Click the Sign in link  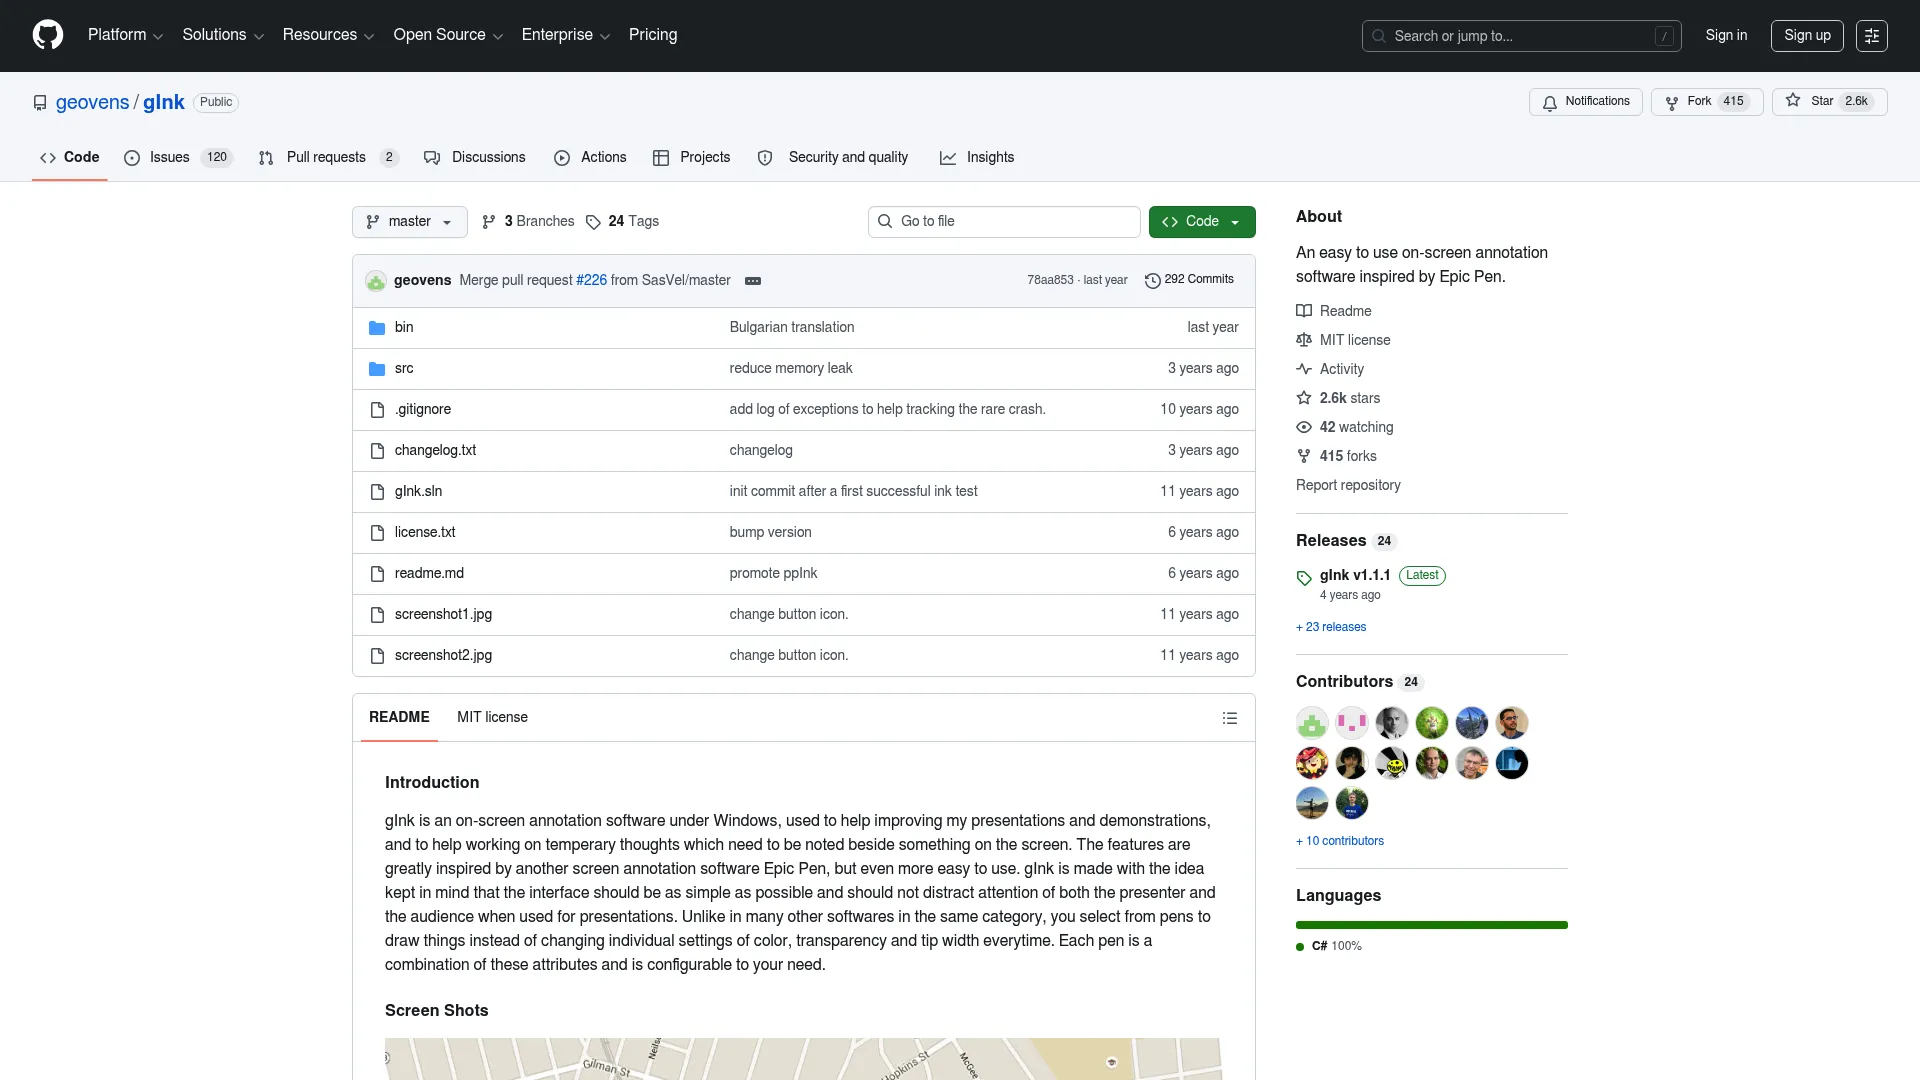pyautogui.click(x=1726, y=35)
